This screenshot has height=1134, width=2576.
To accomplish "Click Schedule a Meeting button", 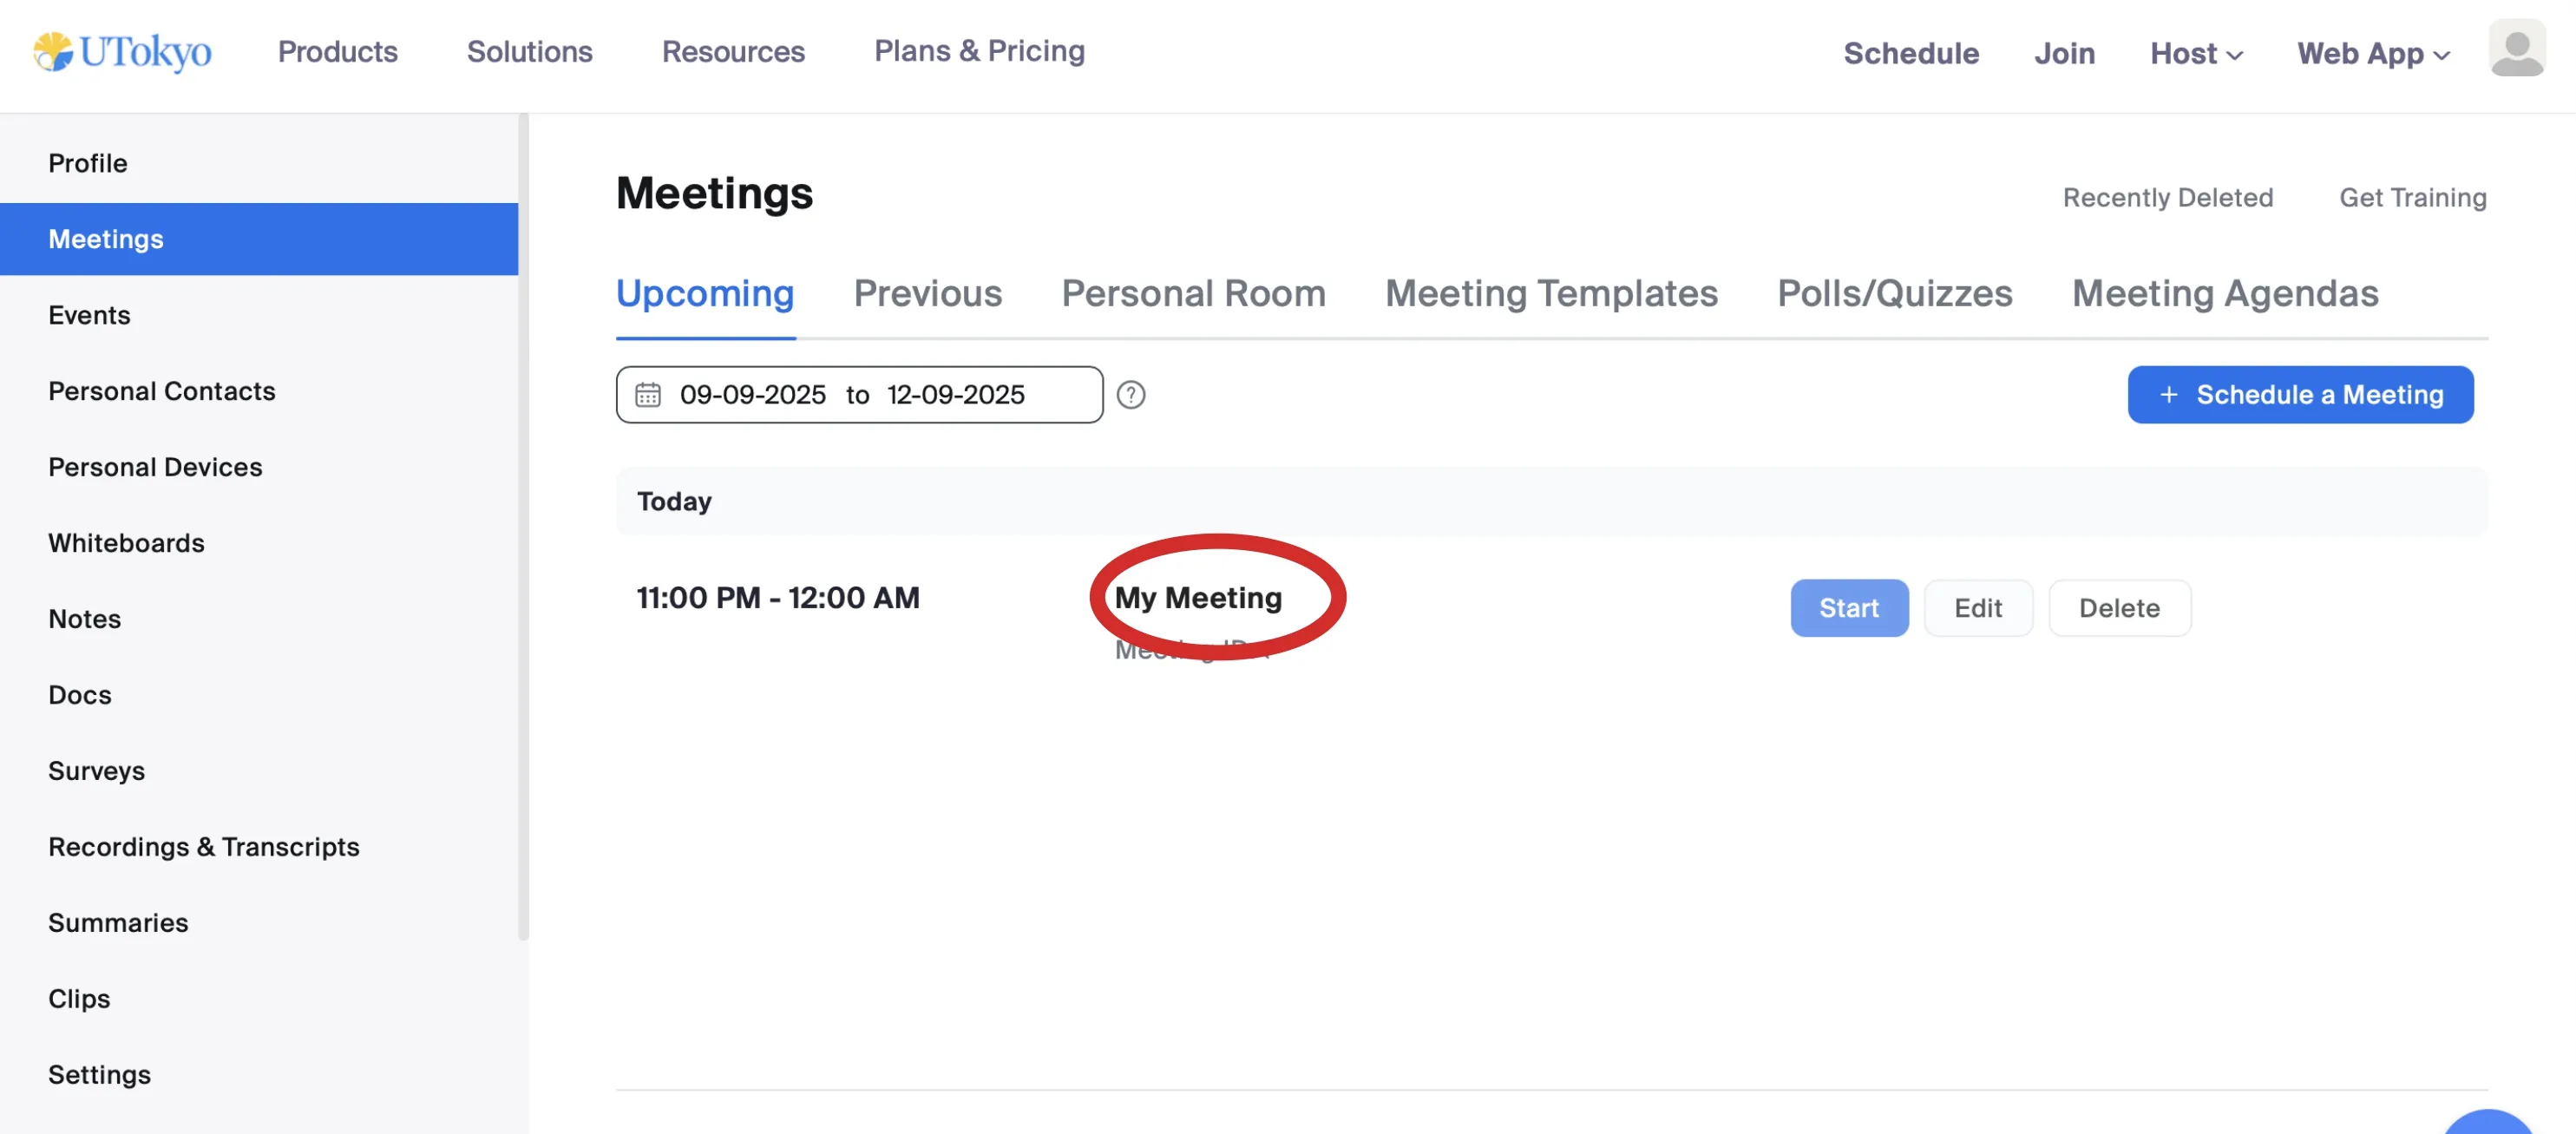I will pos(2299,395).
